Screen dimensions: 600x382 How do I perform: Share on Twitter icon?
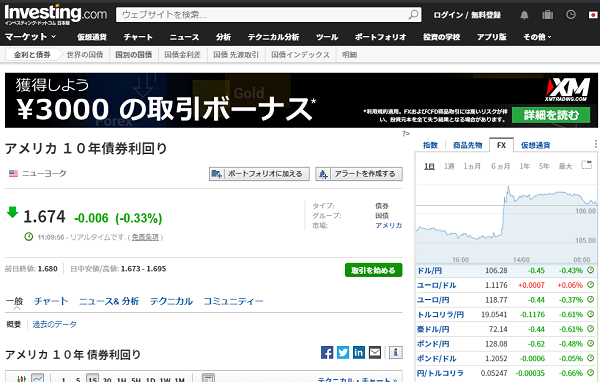coord(343,352)
